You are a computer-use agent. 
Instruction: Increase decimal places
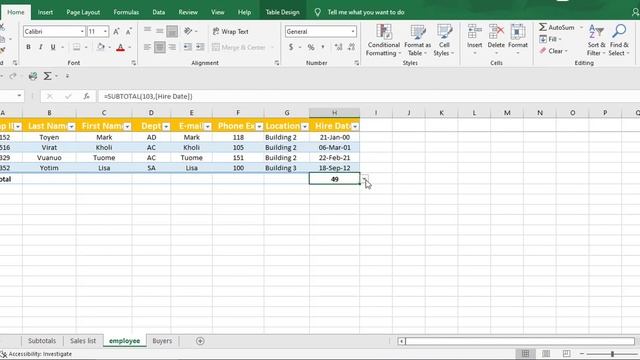point(338,47)
